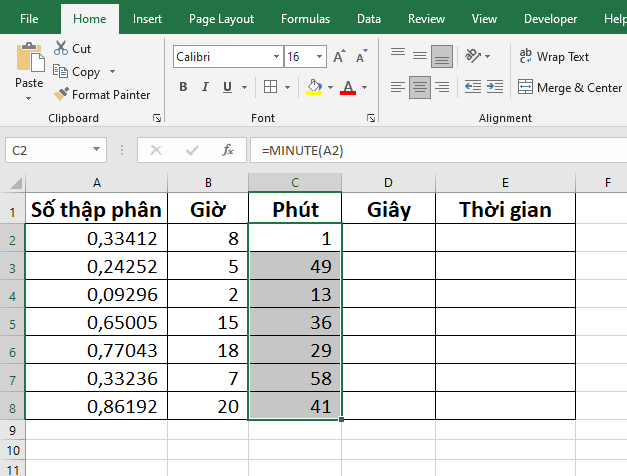Open the Calibri font name dropdown
627x476 pixels.
click(x=273, y=57)
